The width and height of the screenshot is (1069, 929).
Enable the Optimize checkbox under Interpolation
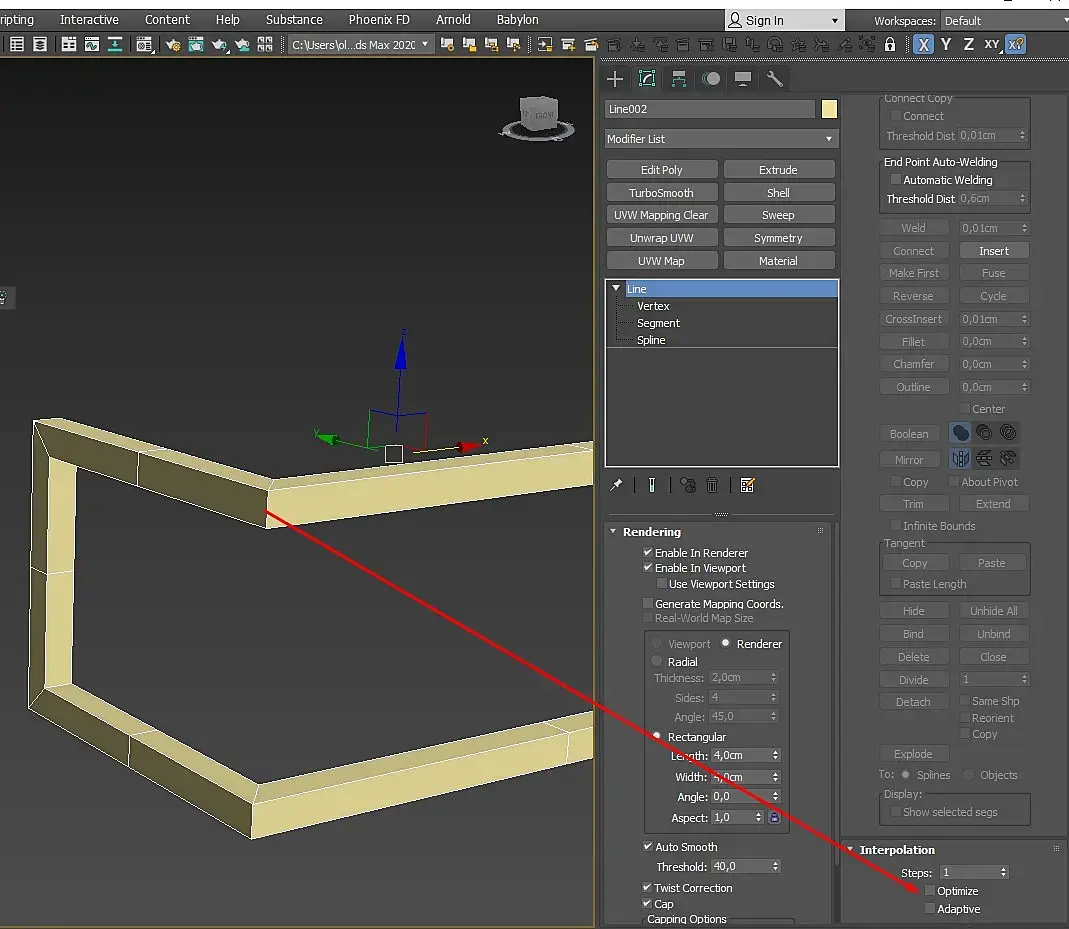[930, 891]
